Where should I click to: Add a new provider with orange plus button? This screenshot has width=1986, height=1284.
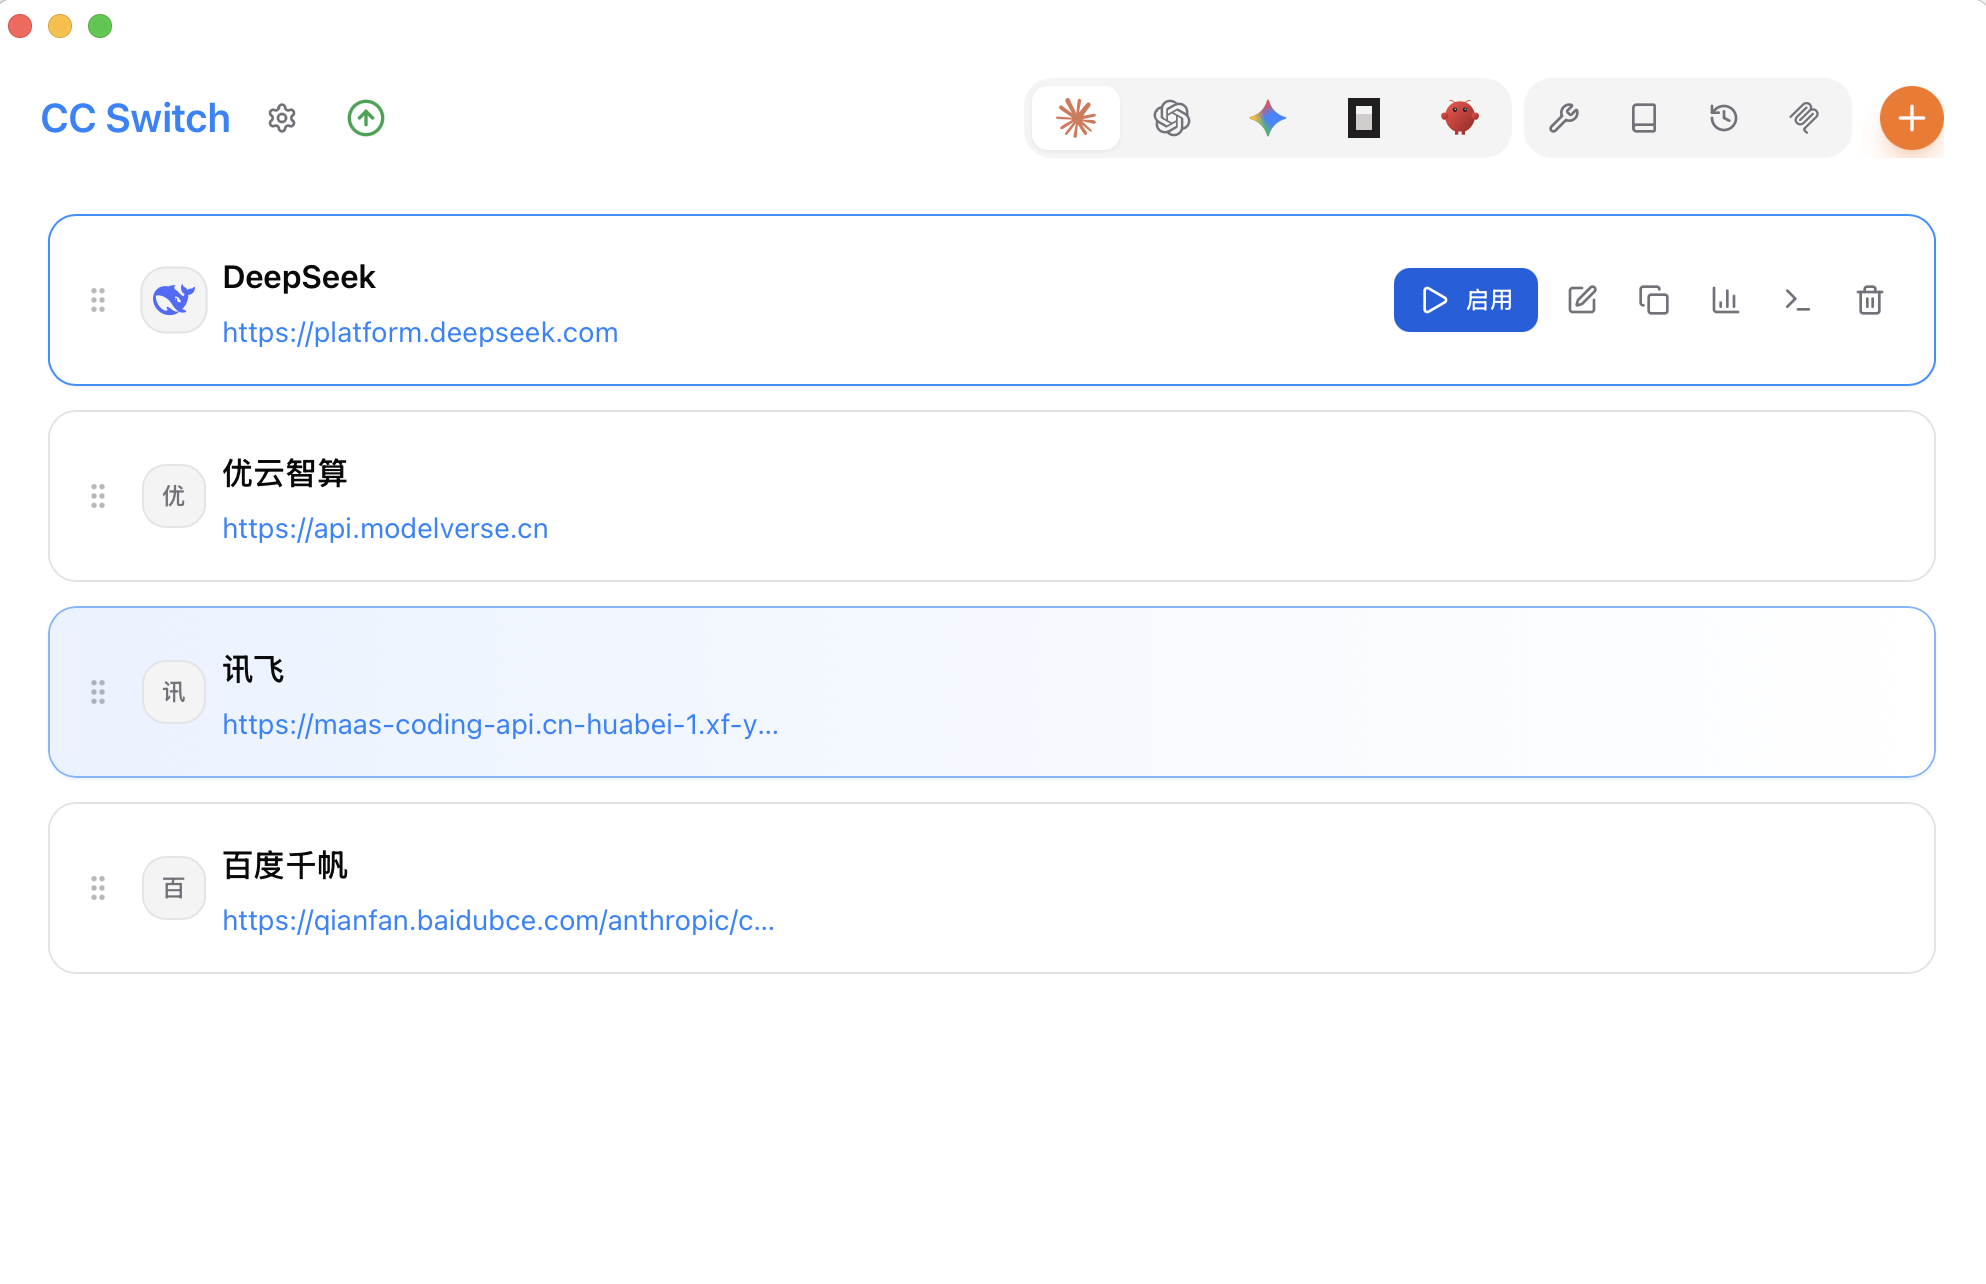[1912, 118]
